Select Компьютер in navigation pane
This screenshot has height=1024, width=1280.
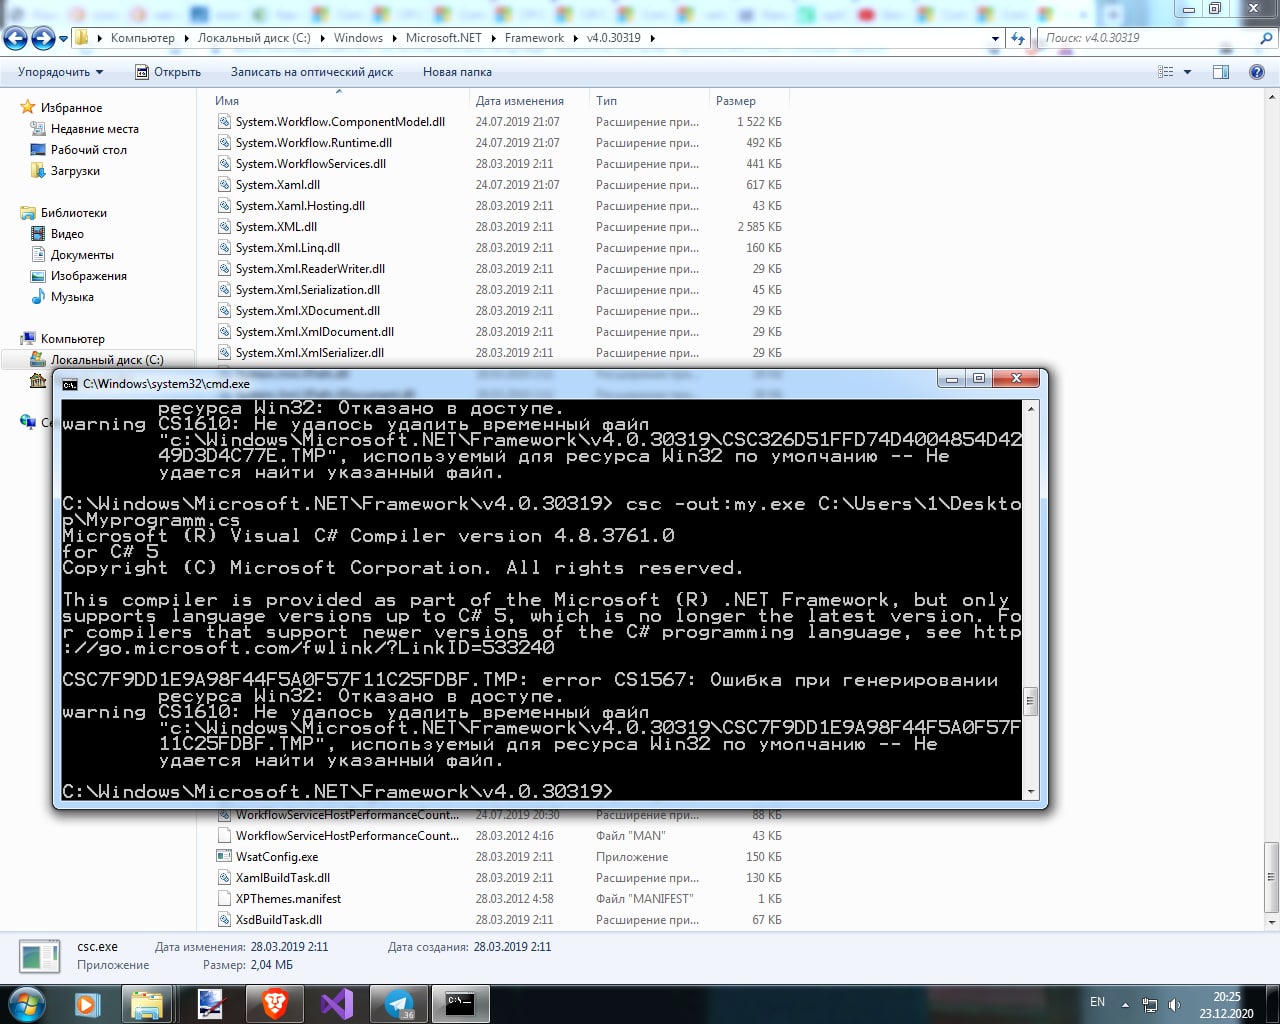[72, 339]
